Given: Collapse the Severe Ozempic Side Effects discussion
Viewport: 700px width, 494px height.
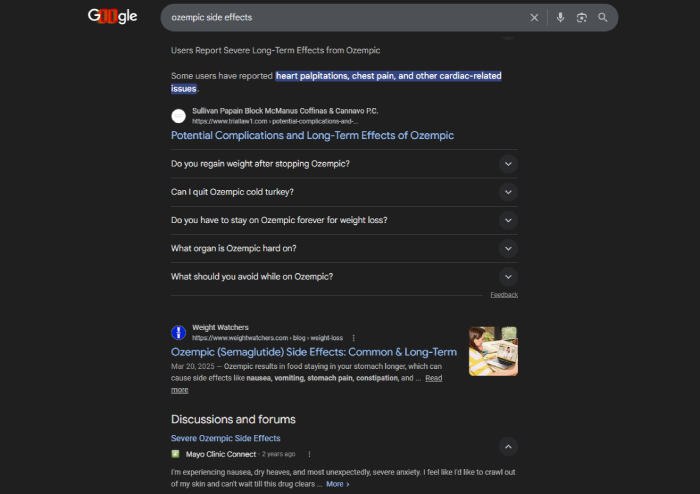Looking at the screenshot, I should click(x=508, y=447).
